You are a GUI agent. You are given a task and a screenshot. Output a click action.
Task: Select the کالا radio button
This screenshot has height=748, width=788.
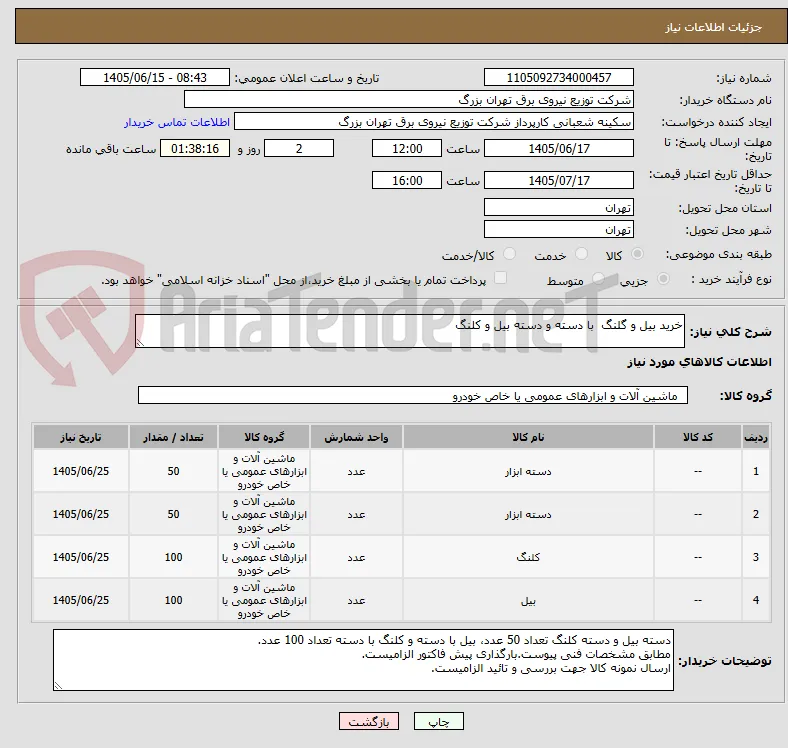(x=637, y=254)
